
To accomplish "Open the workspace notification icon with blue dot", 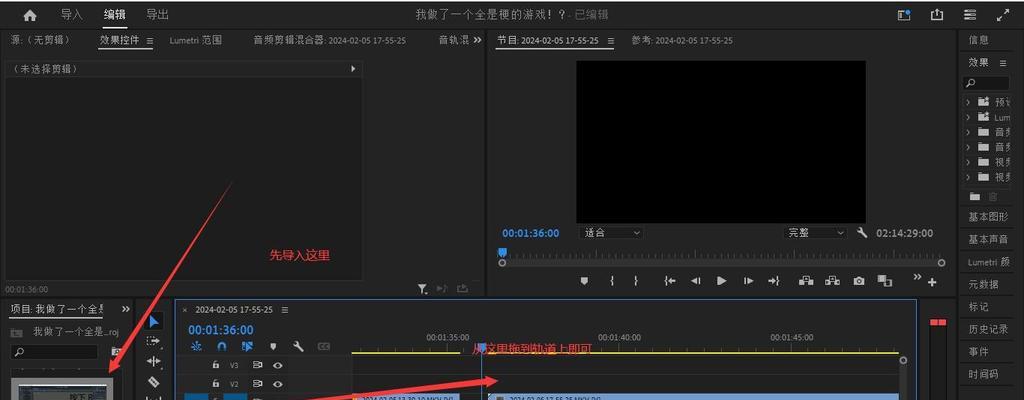I will (904, 15).
